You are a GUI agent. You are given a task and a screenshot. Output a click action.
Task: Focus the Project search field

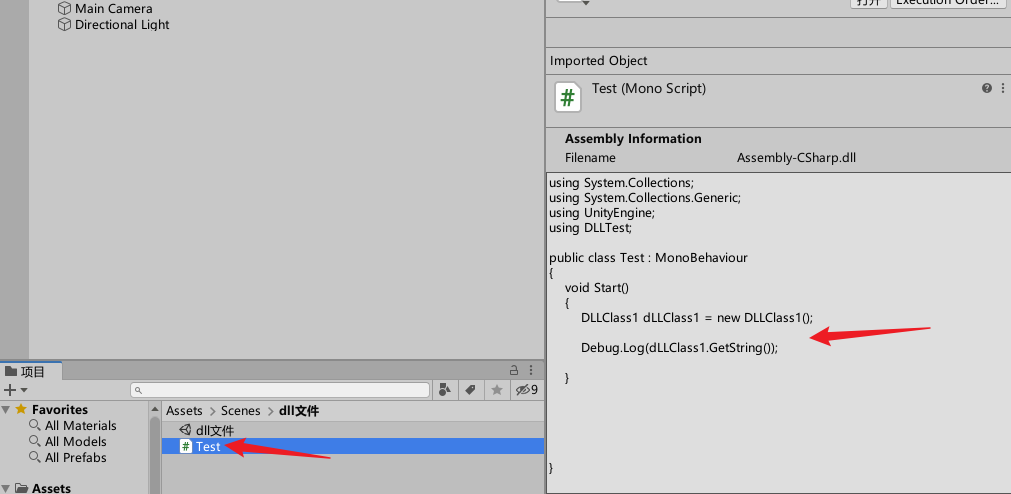[280, 390]
